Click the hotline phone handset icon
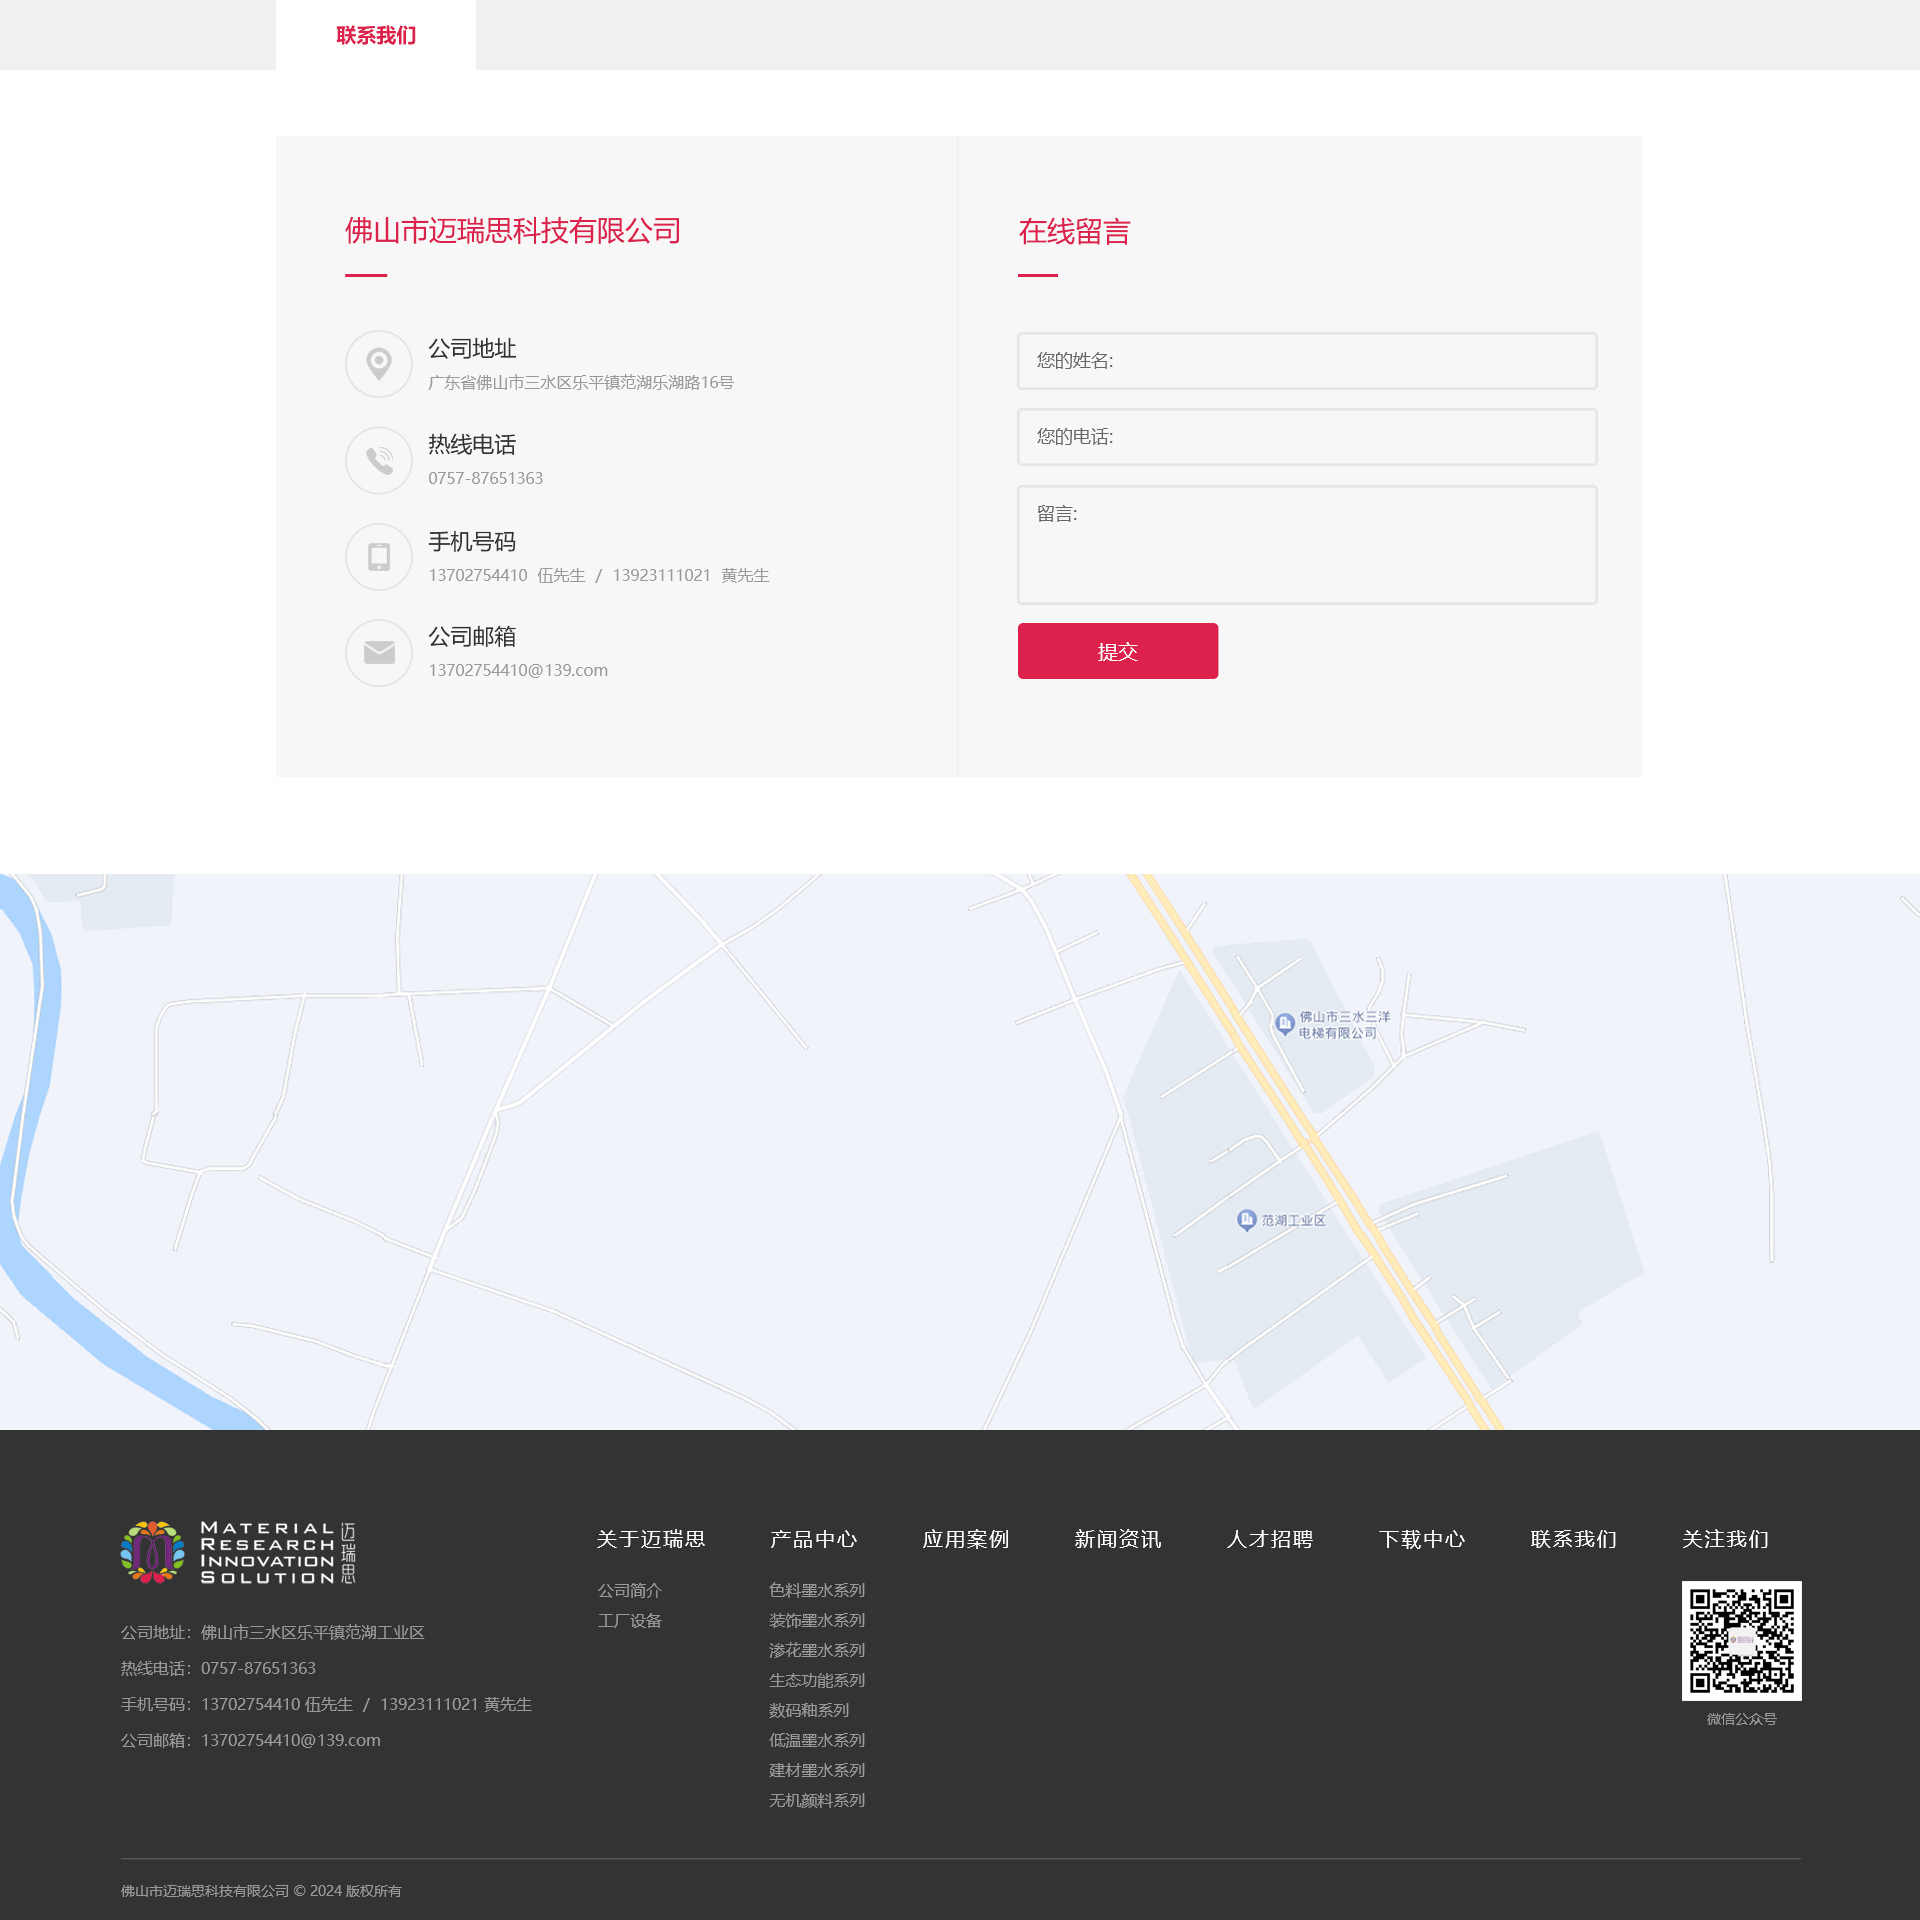Screen dimensions: 1920x1920 (378, 460)
